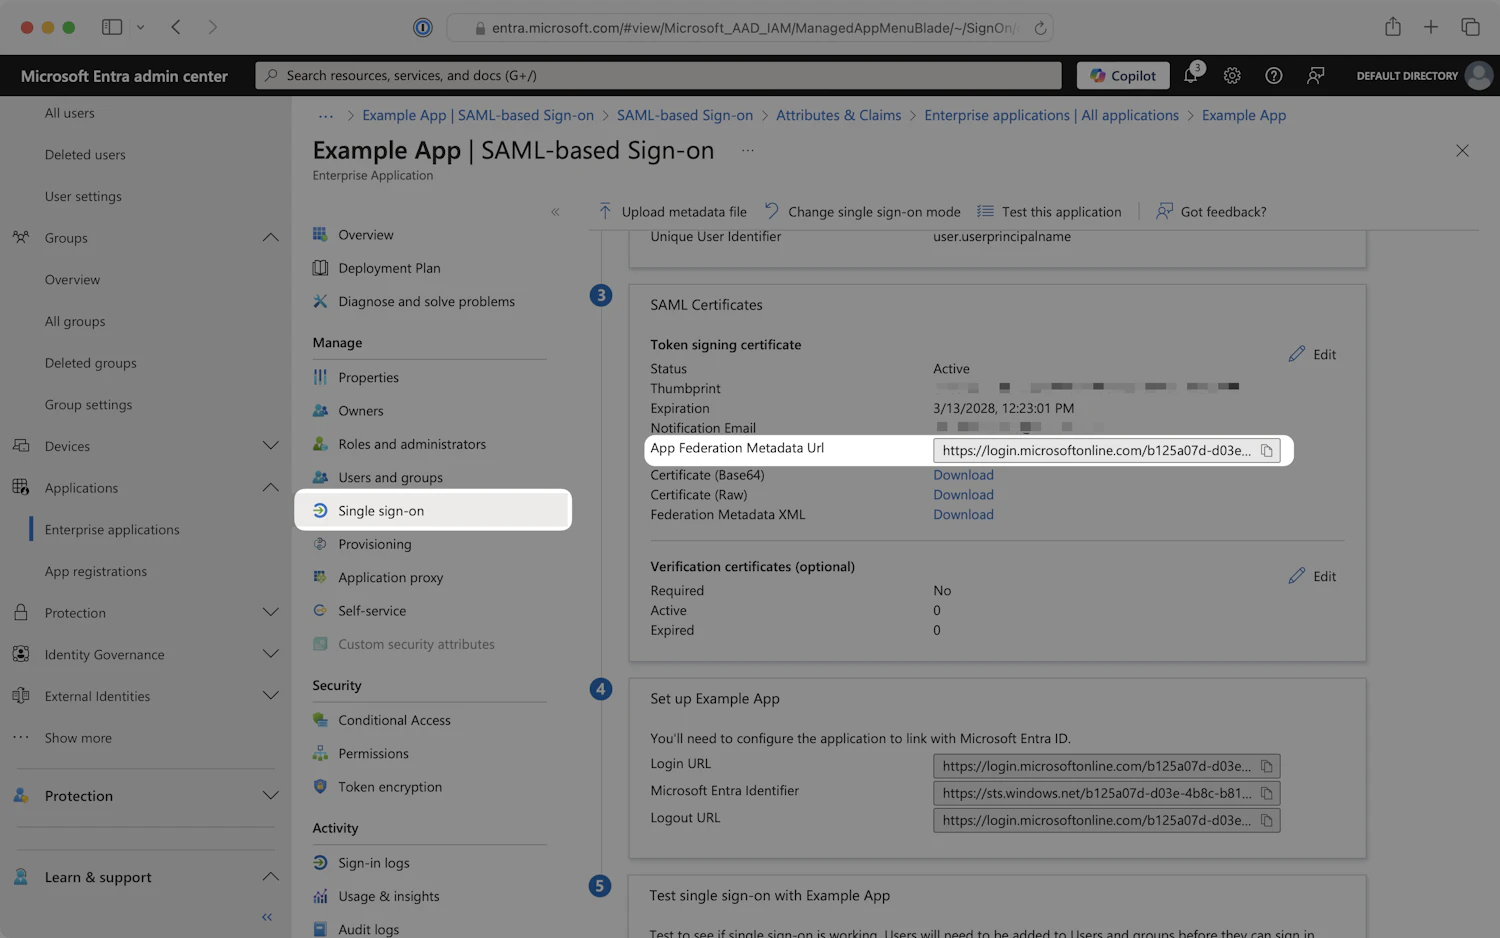Image resolution: width=1500 pixels, height=938 pixels.
Task: Open the more options ellipsis beside the title
Action: (x=748, y=150)
